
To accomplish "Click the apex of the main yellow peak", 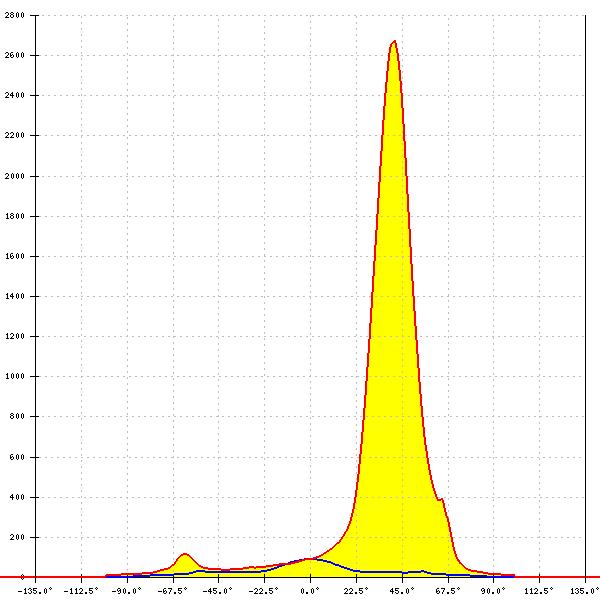I will point(394,41).
